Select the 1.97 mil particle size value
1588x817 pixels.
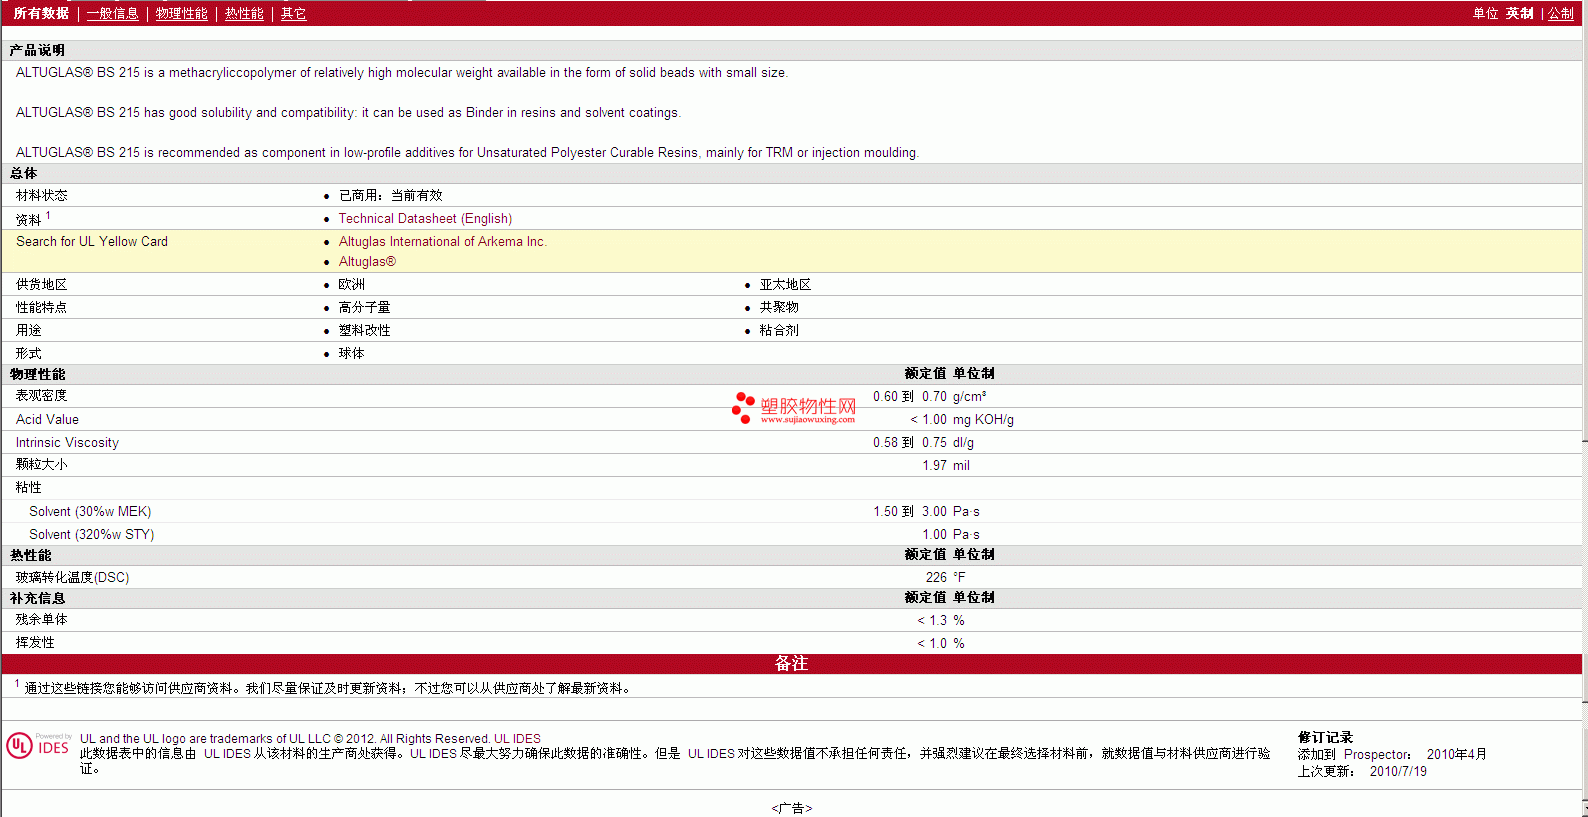point(946,465)
